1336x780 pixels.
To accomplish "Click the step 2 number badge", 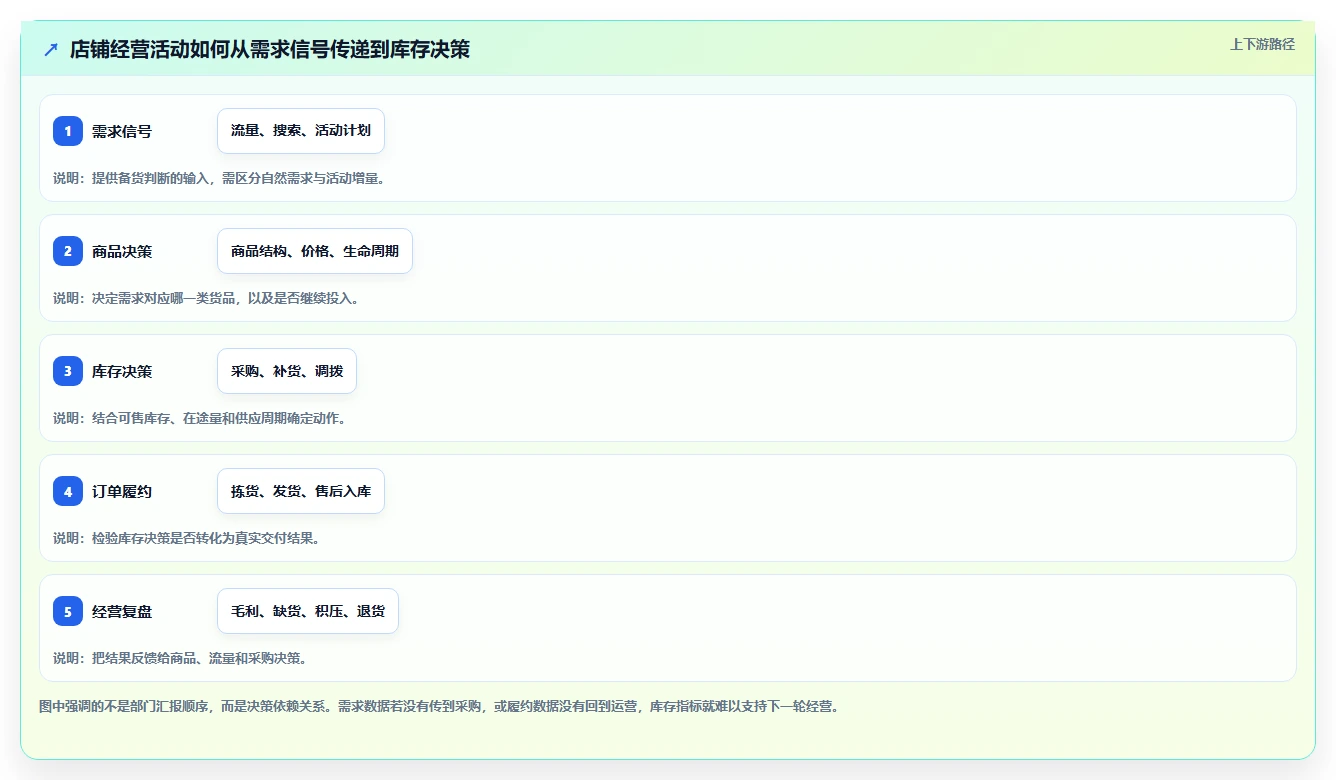I will pyautogui.click(x=68, y=251).
